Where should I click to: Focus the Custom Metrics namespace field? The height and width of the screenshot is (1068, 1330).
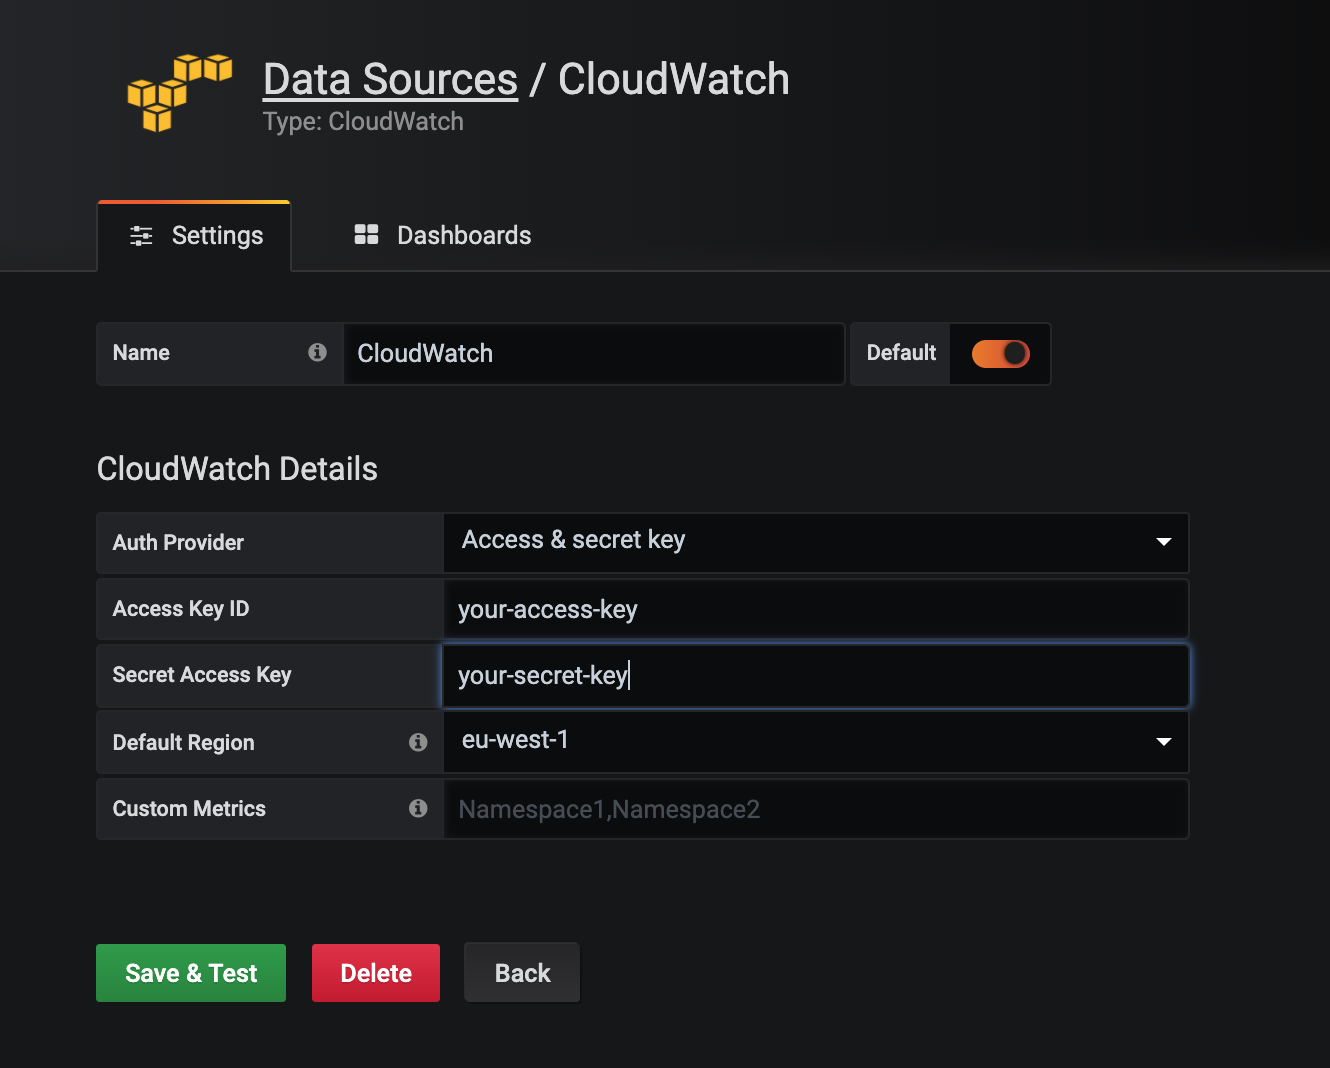816,809
